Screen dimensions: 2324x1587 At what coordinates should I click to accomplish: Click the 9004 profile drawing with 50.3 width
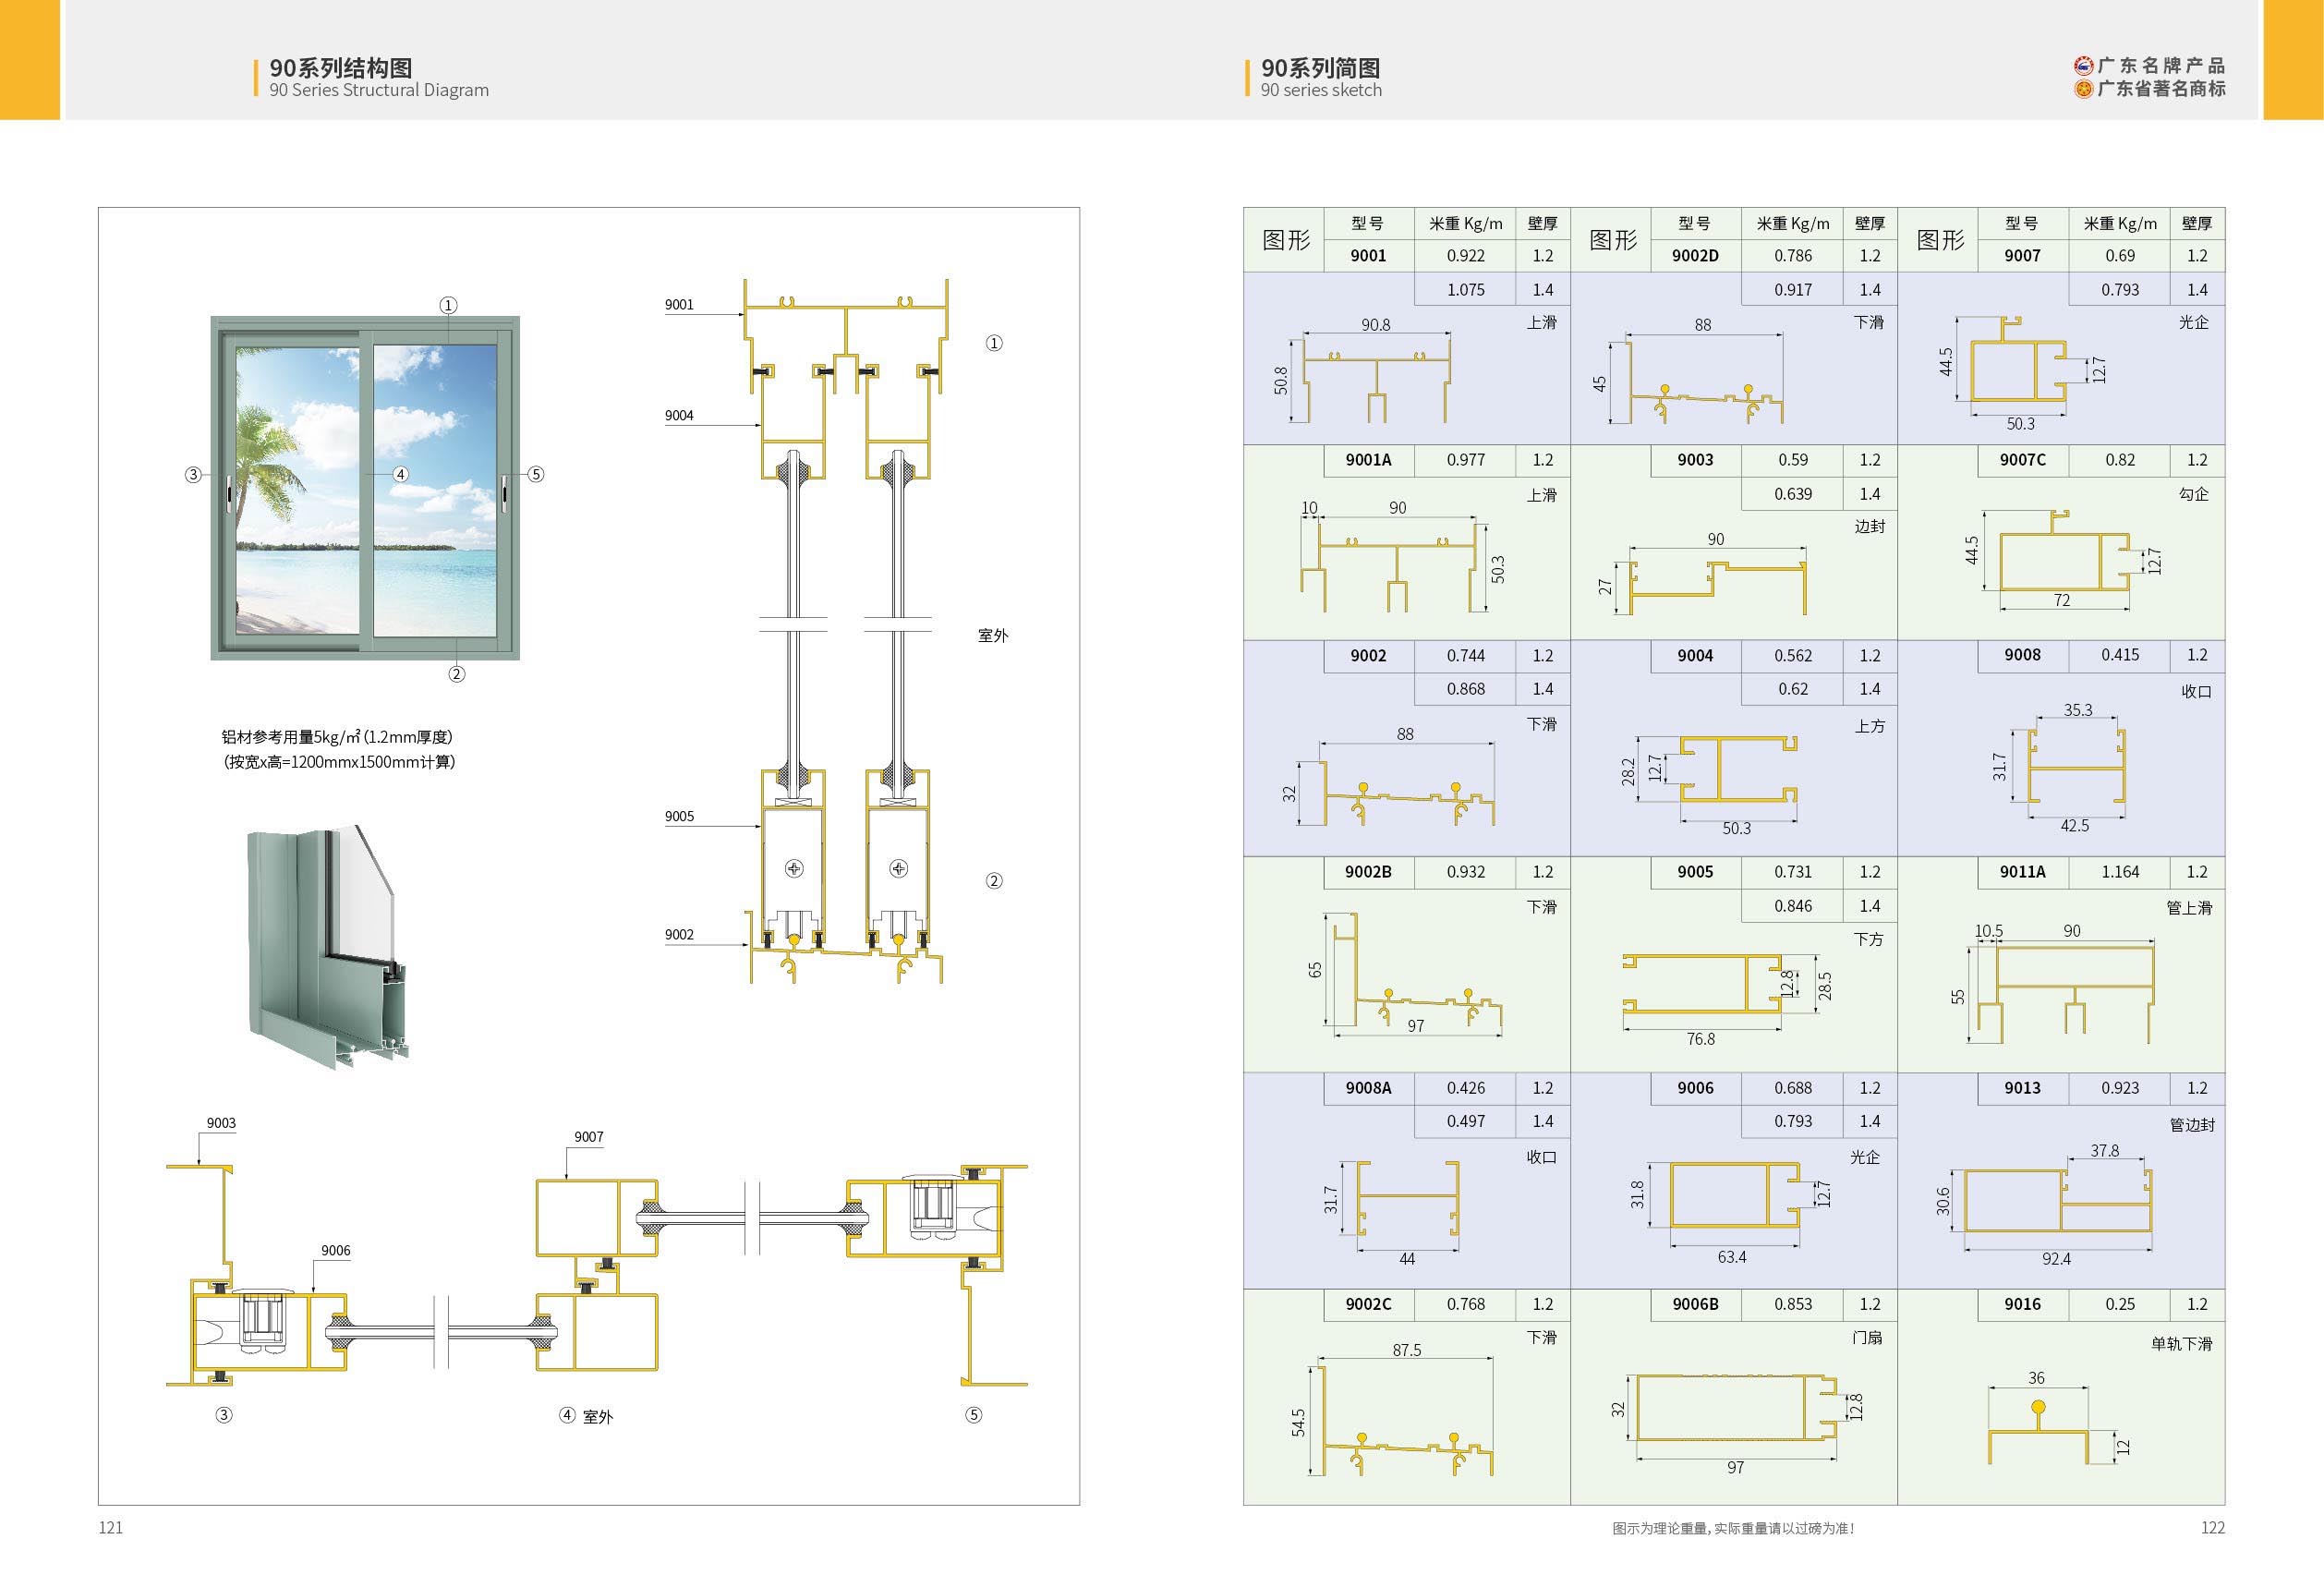click(1710, 782)
